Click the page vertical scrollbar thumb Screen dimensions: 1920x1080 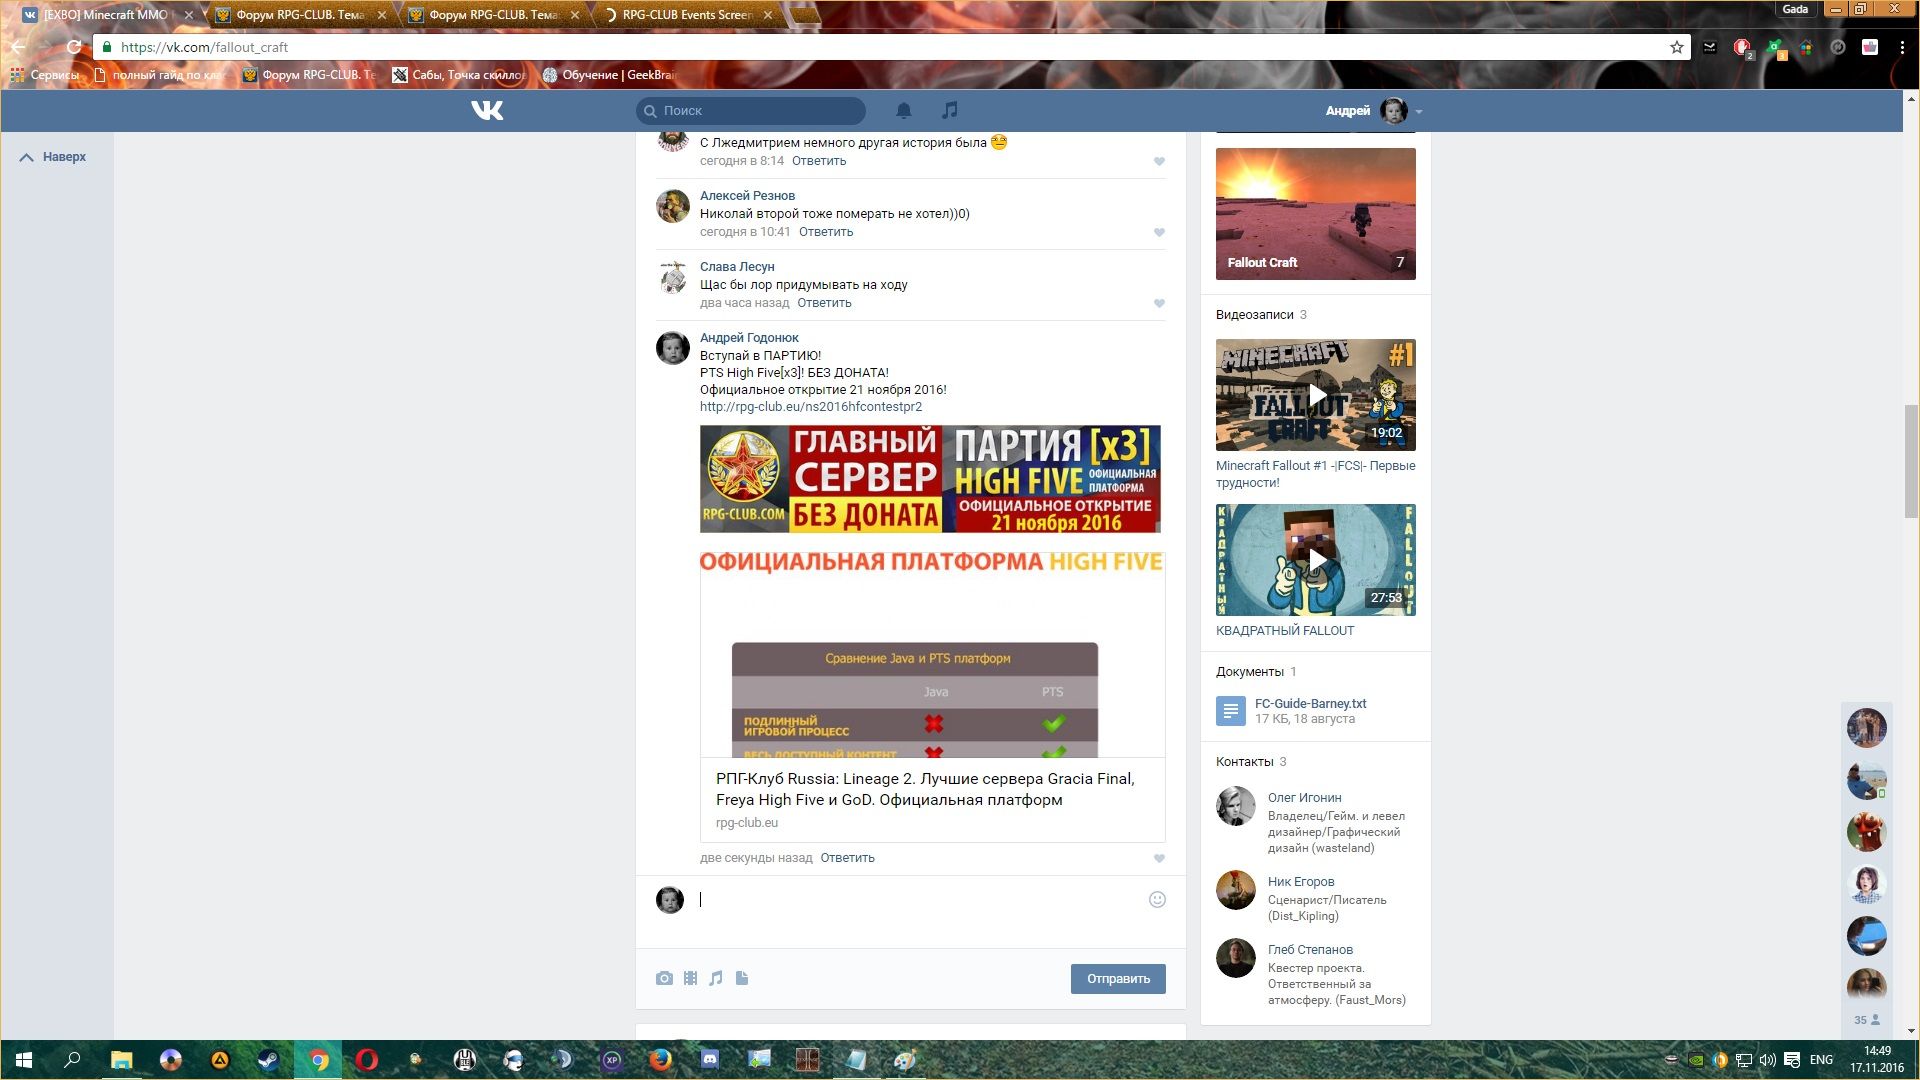1911,461
